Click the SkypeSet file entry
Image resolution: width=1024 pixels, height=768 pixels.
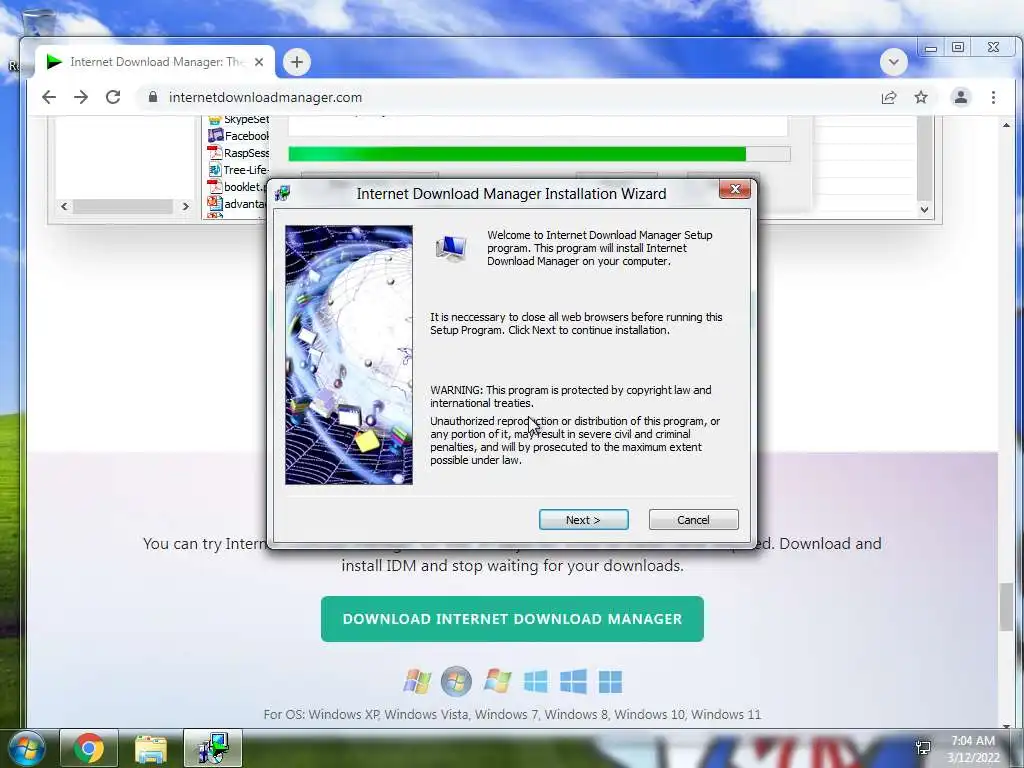(238, 120)
